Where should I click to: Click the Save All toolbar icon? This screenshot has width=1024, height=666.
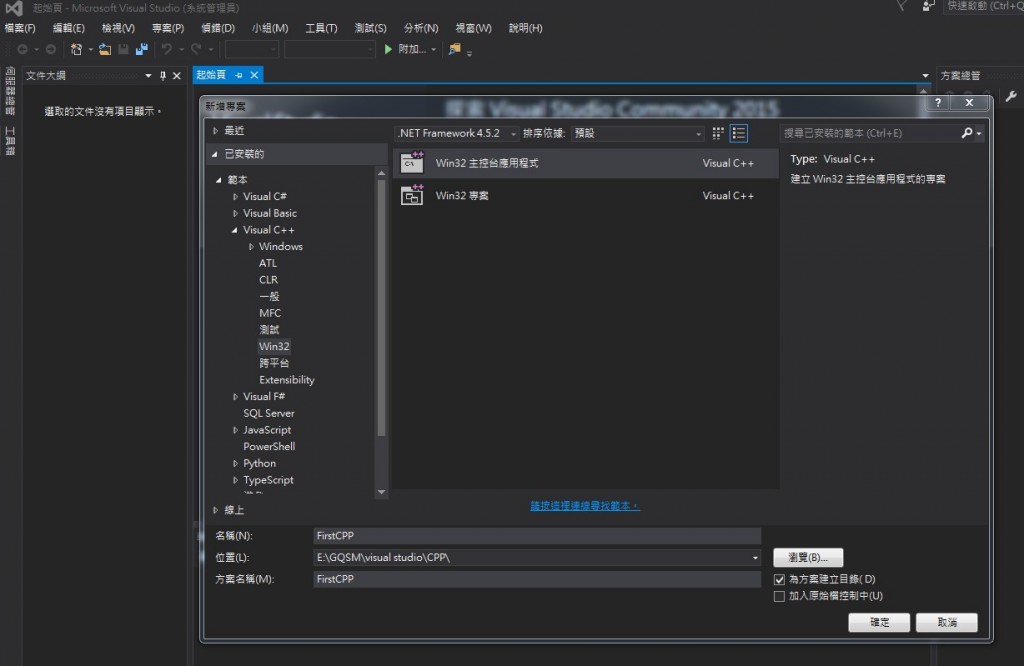[141, 49]
